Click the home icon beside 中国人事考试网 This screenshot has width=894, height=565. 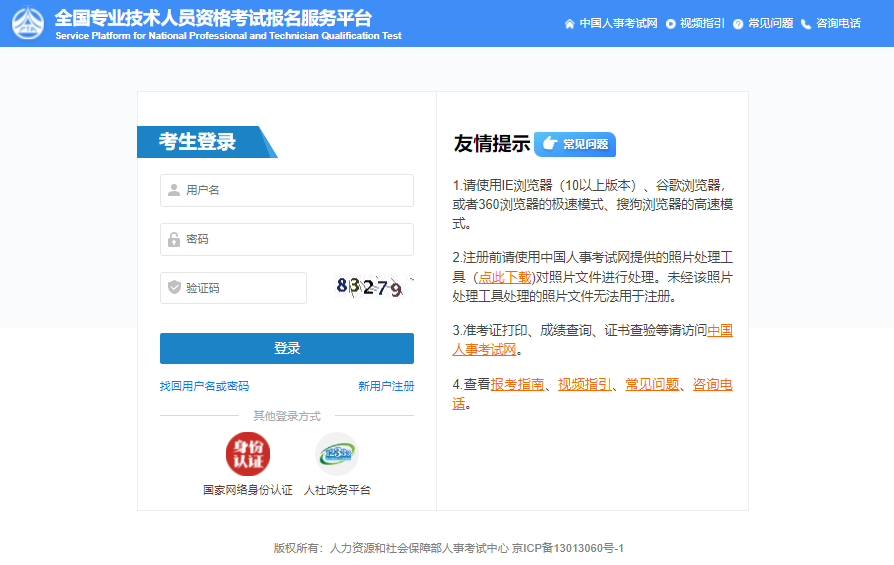[570, 24]
